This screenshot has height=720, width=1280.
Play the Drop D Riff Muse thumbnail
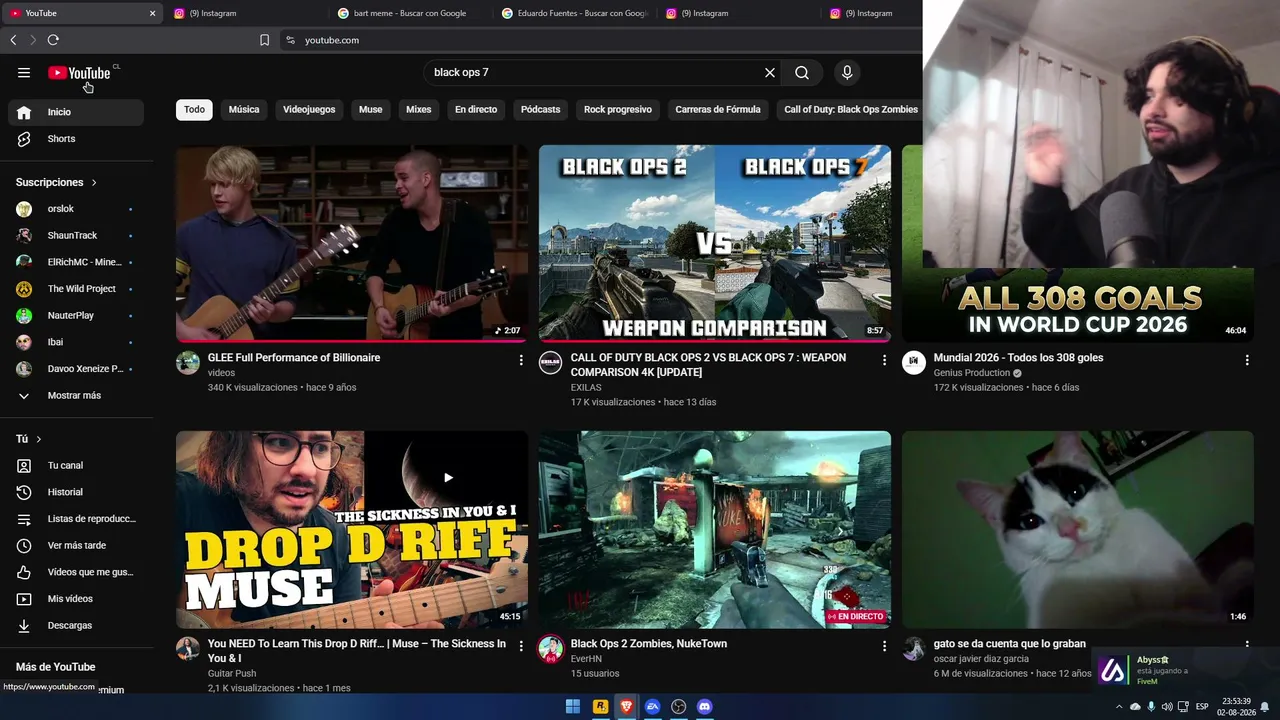pos(352,529)
